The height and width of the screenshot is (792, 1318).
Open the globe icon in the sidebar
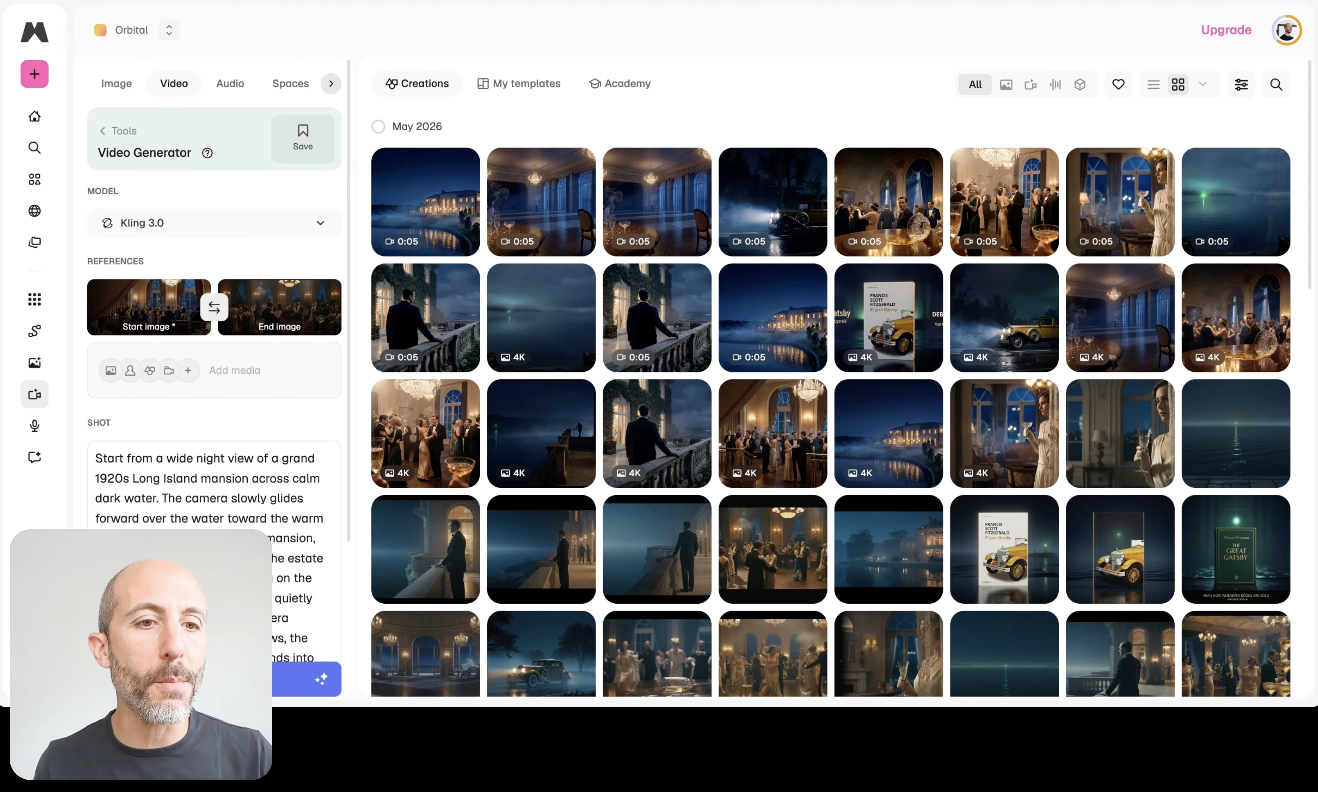pos(34,211)
